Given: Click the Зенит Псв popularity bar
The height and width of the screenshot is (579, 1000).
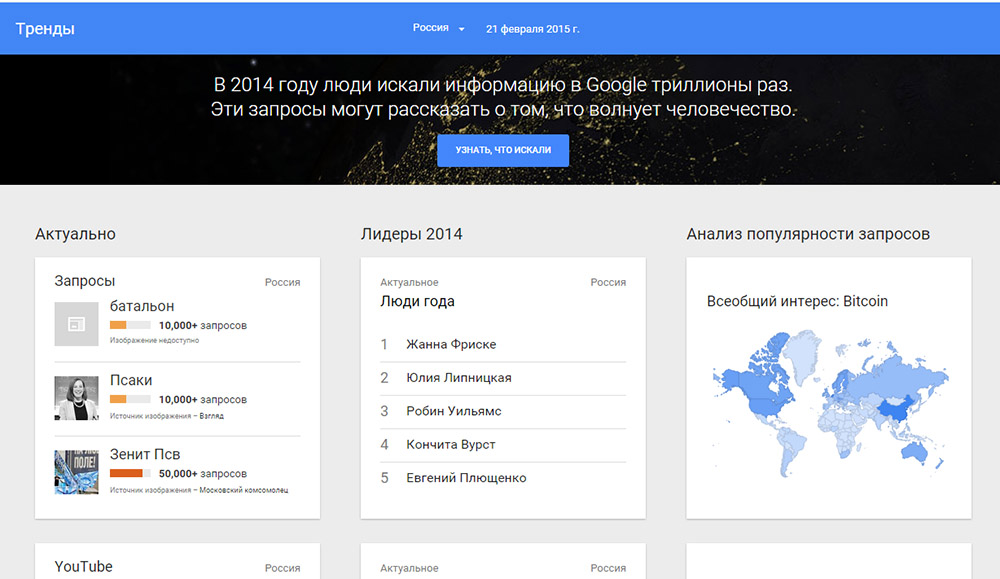Looking at the screenshot, I should [130, 473].
